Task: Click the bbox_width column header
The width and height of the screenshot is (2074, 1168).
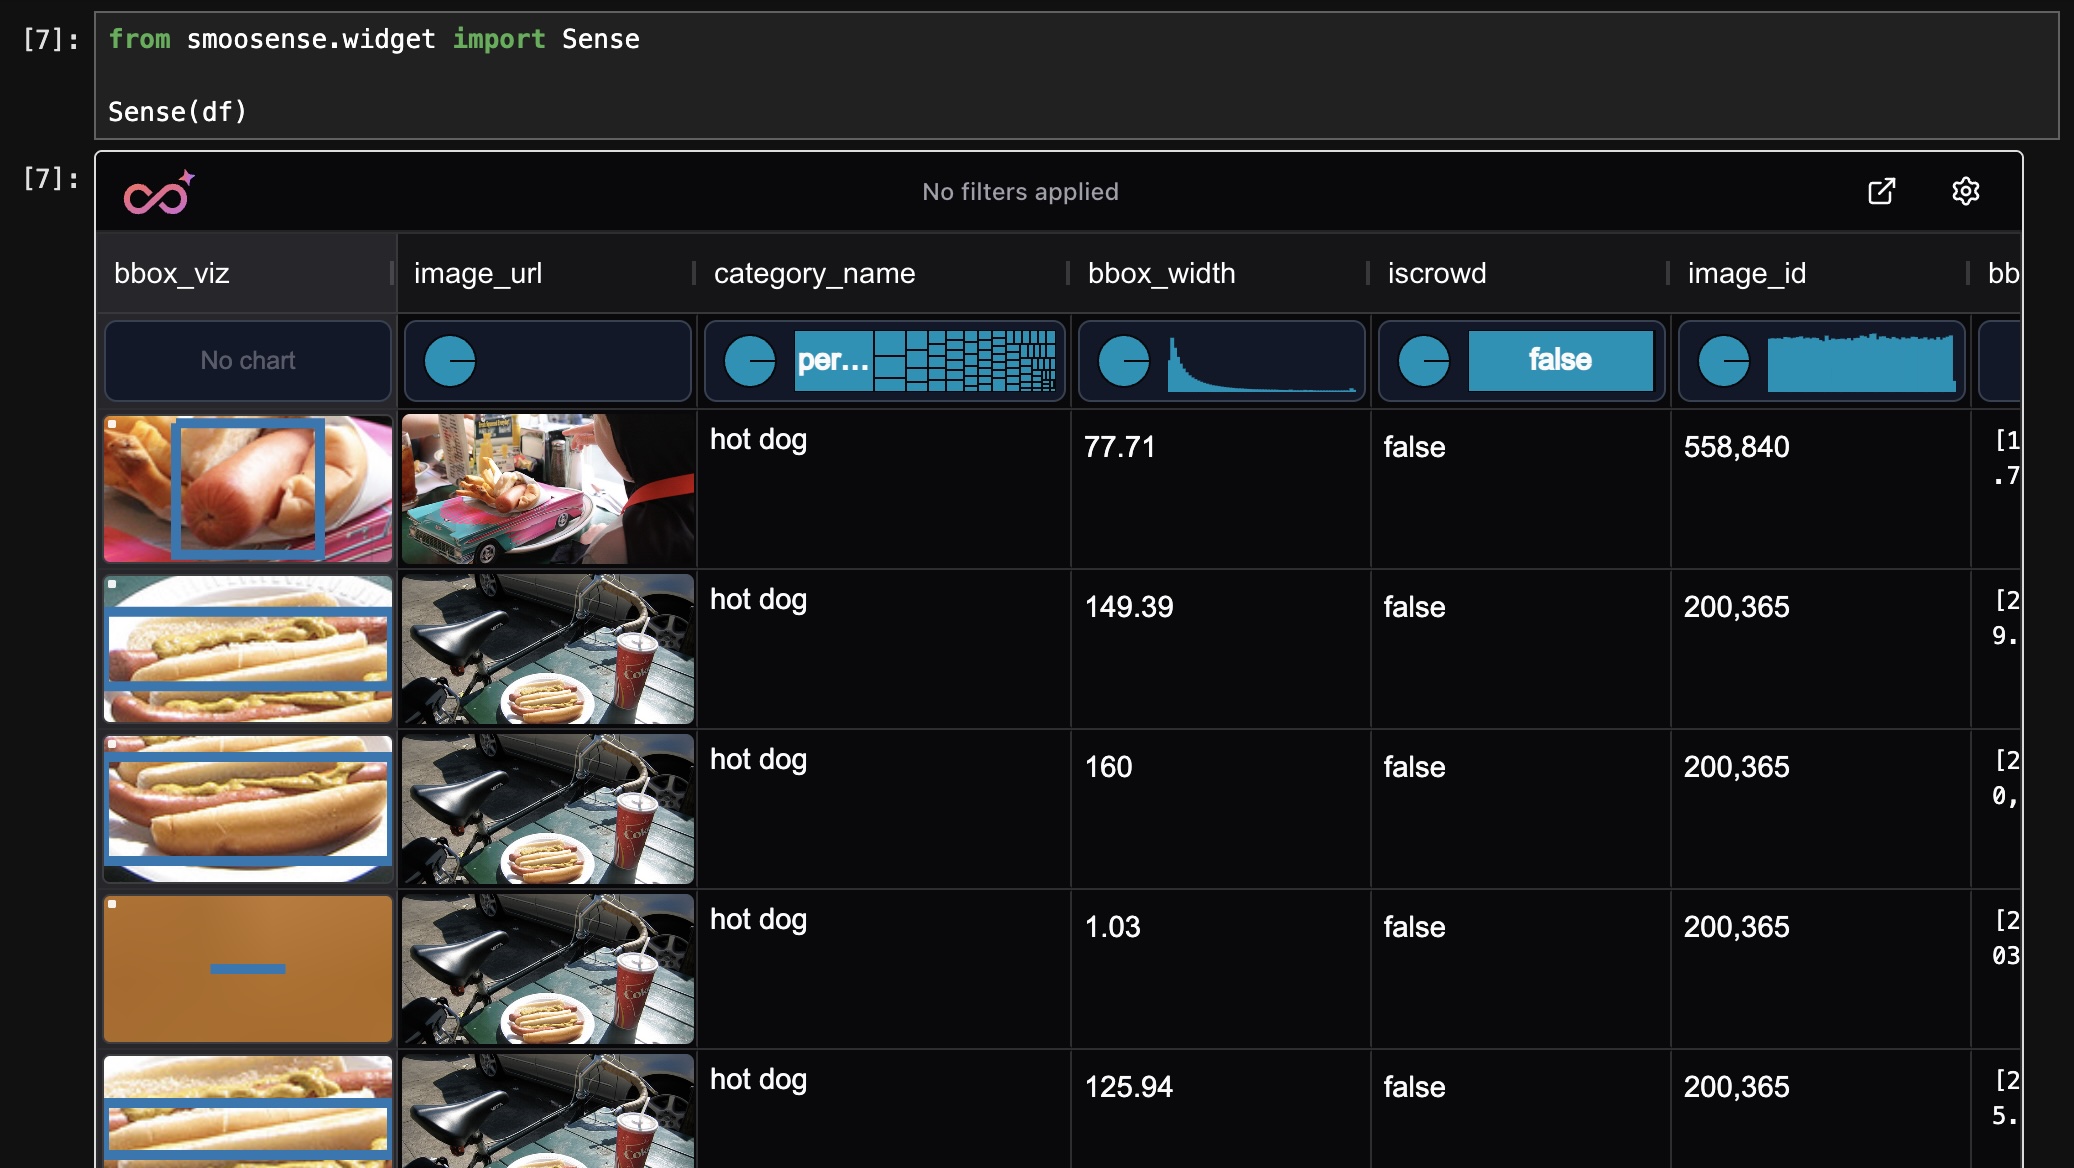Action: point(1161,273)
